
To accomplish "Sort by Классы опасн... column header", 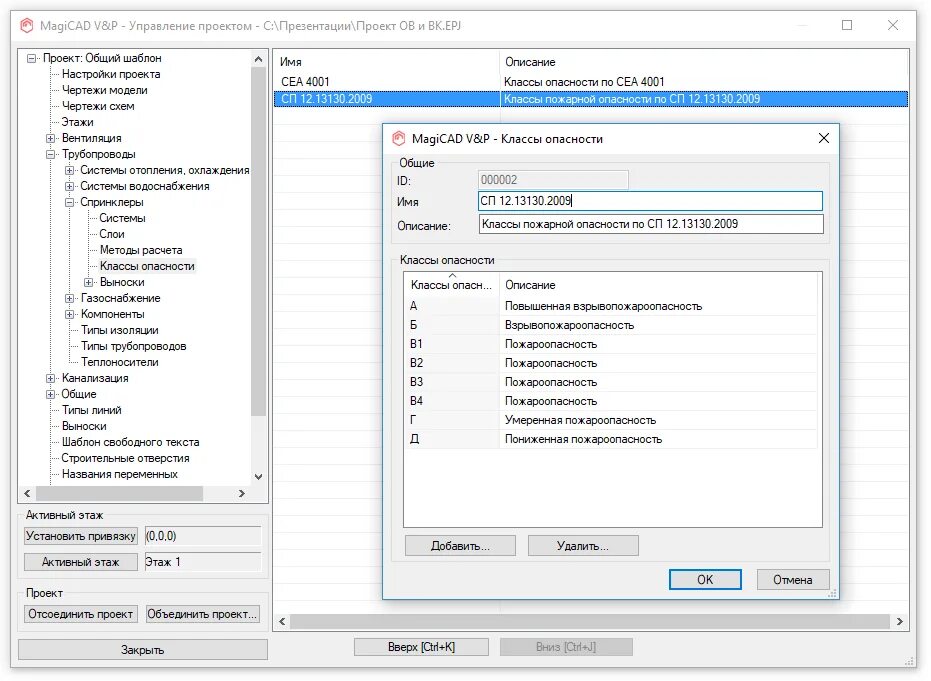I will click(451, 286).
